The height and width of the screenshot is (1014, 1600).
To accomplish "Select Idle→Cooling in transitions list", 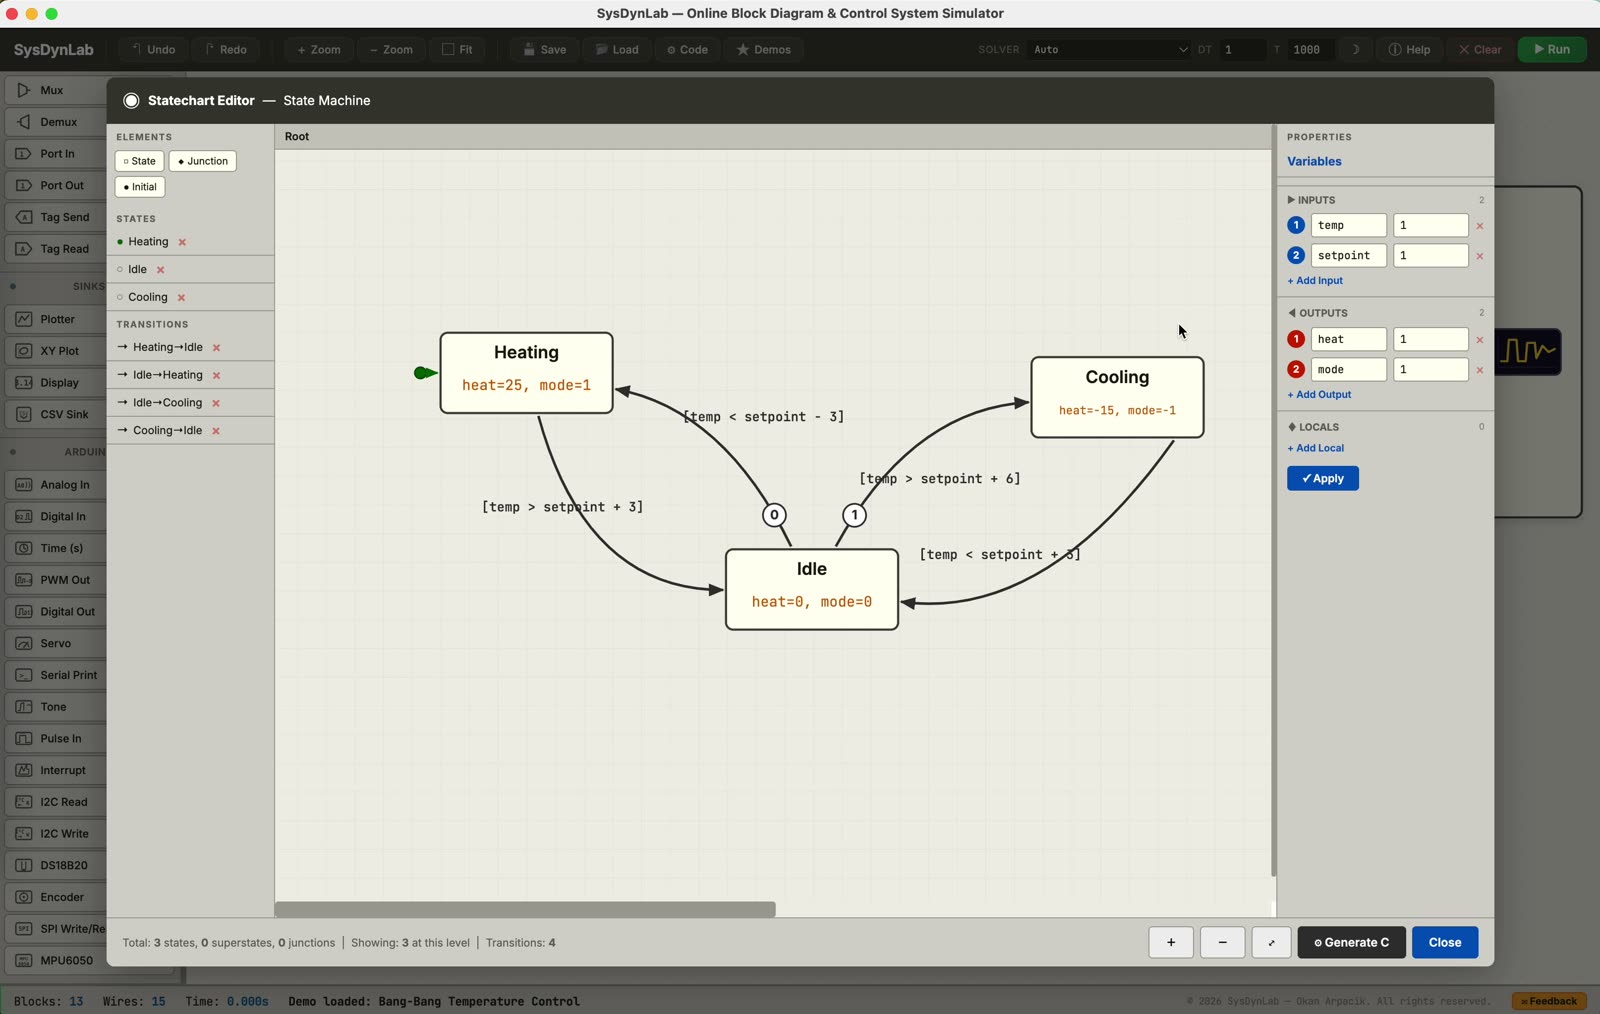I will click(167, 403).
